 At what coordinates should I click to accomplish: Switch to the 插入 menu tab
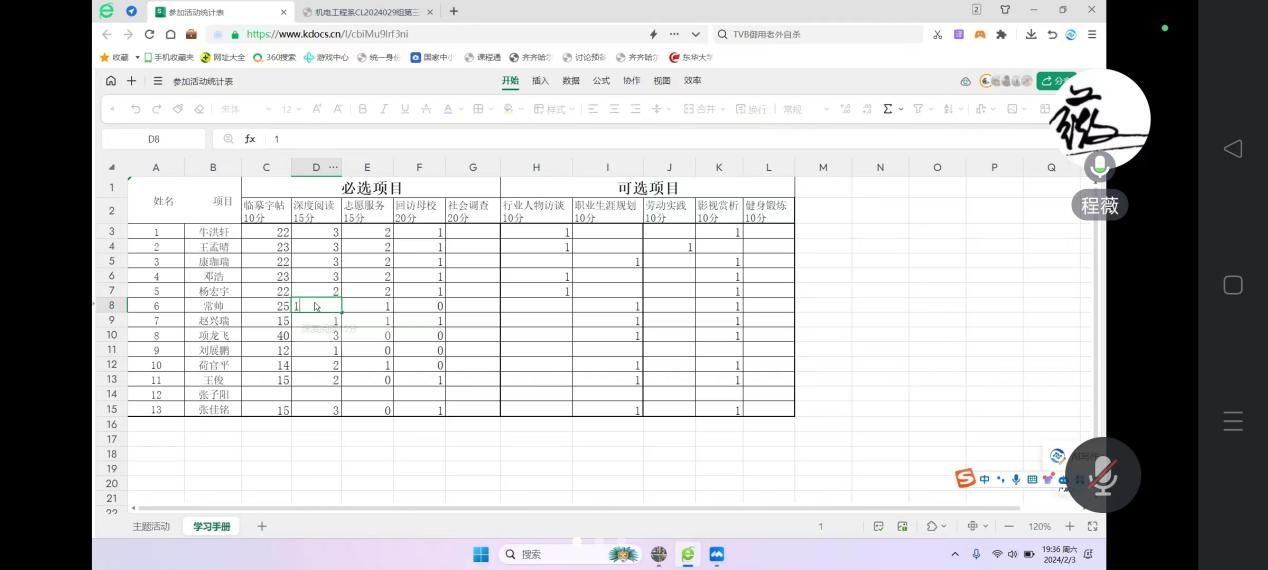pyautogui.click(x=540, y=81)
